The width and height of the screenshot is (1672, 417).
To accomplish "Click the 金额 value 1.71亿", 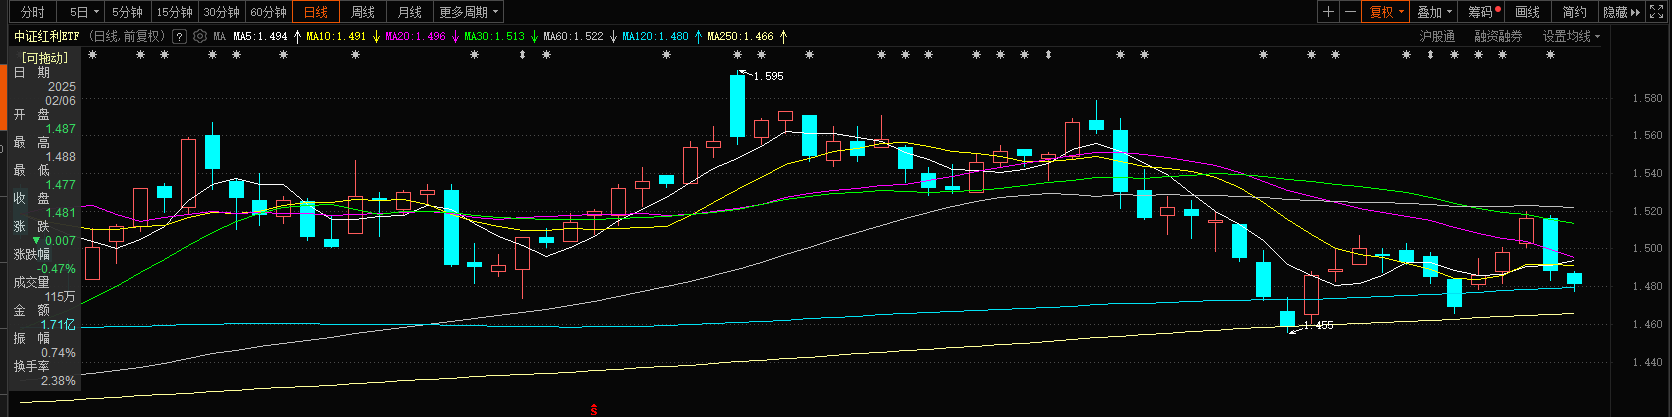I will [58, 325].
